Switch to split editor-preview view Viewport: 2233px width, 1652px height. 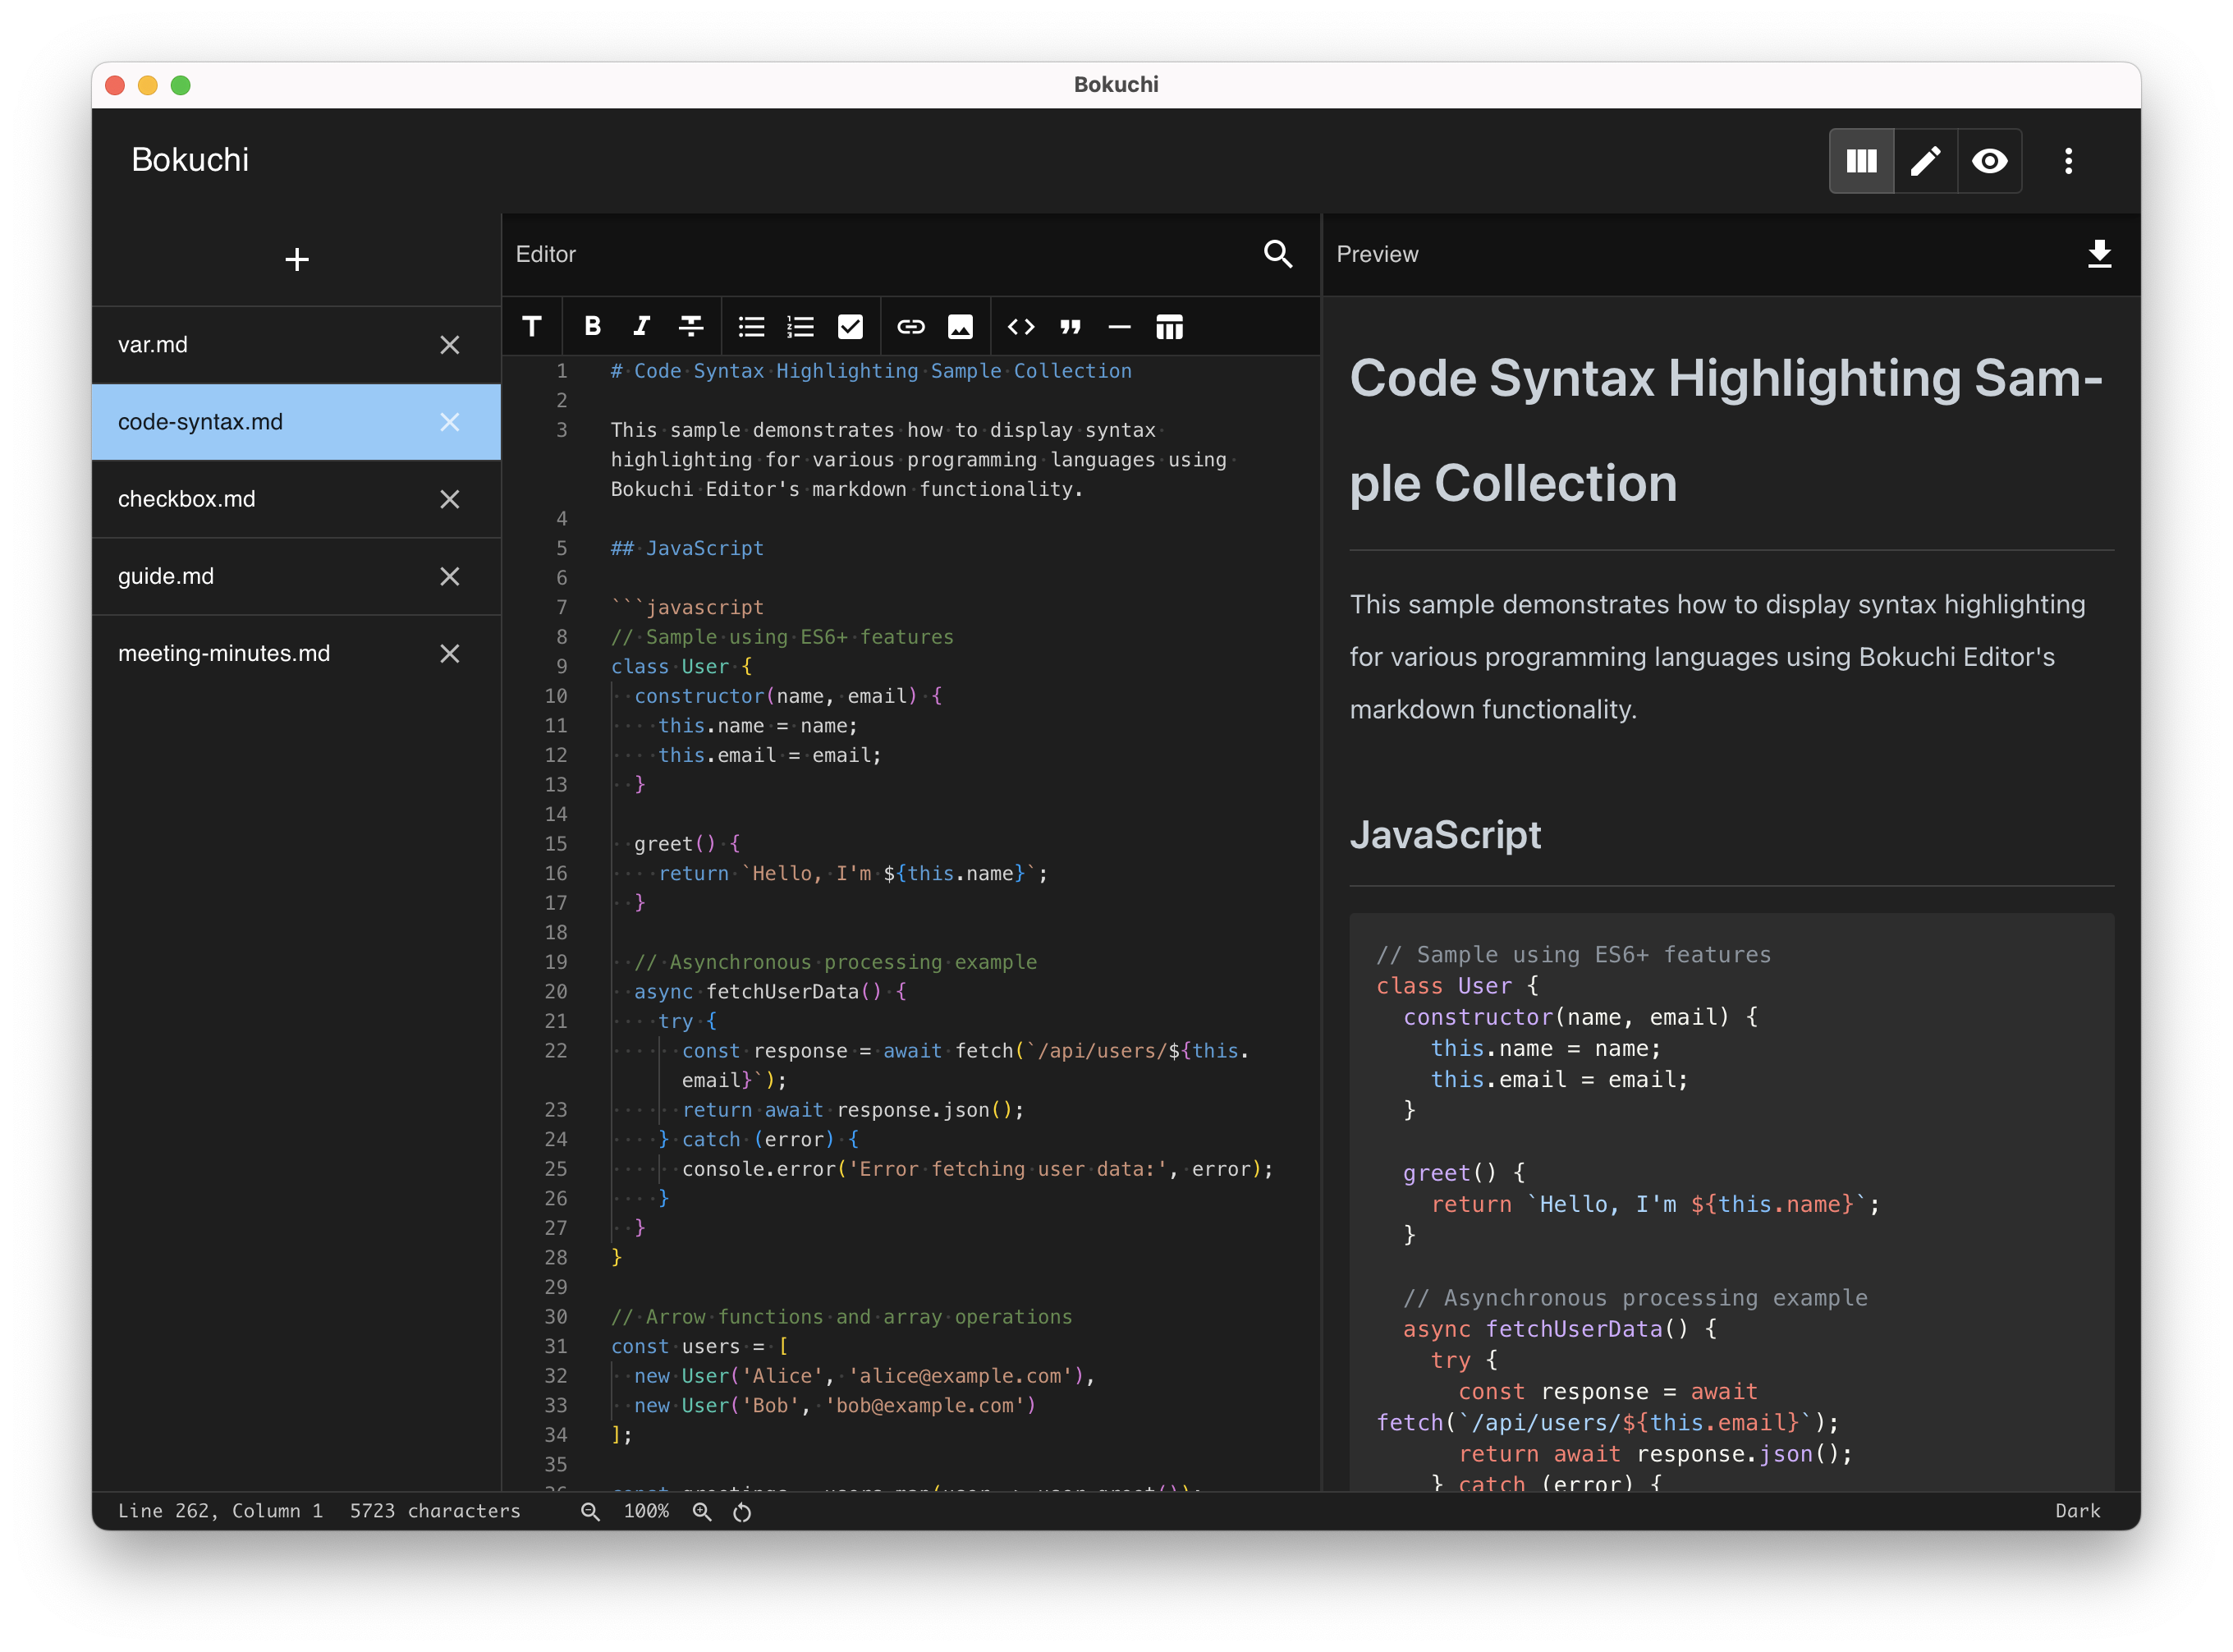click(x=1861, y=161)
